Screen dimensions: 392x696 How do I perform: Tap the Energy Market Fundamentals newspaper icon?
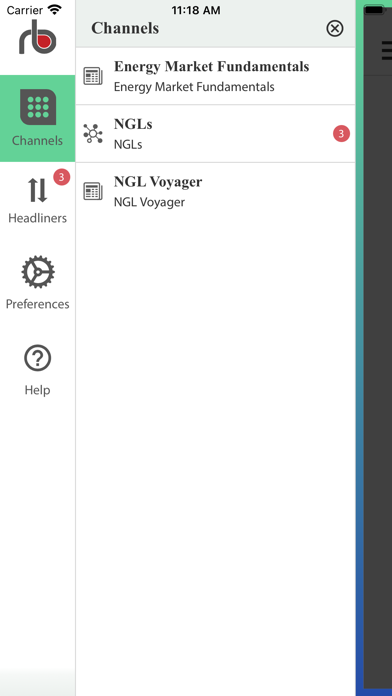(x=93, y=76)
